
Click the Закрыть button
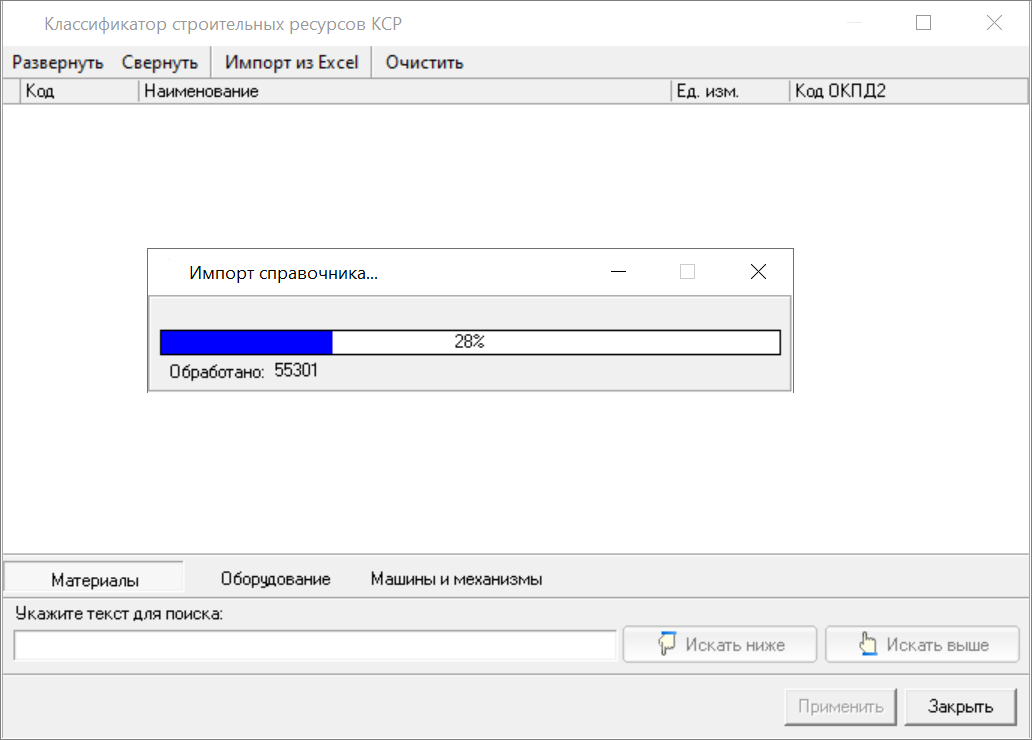(x=960, y=707)
